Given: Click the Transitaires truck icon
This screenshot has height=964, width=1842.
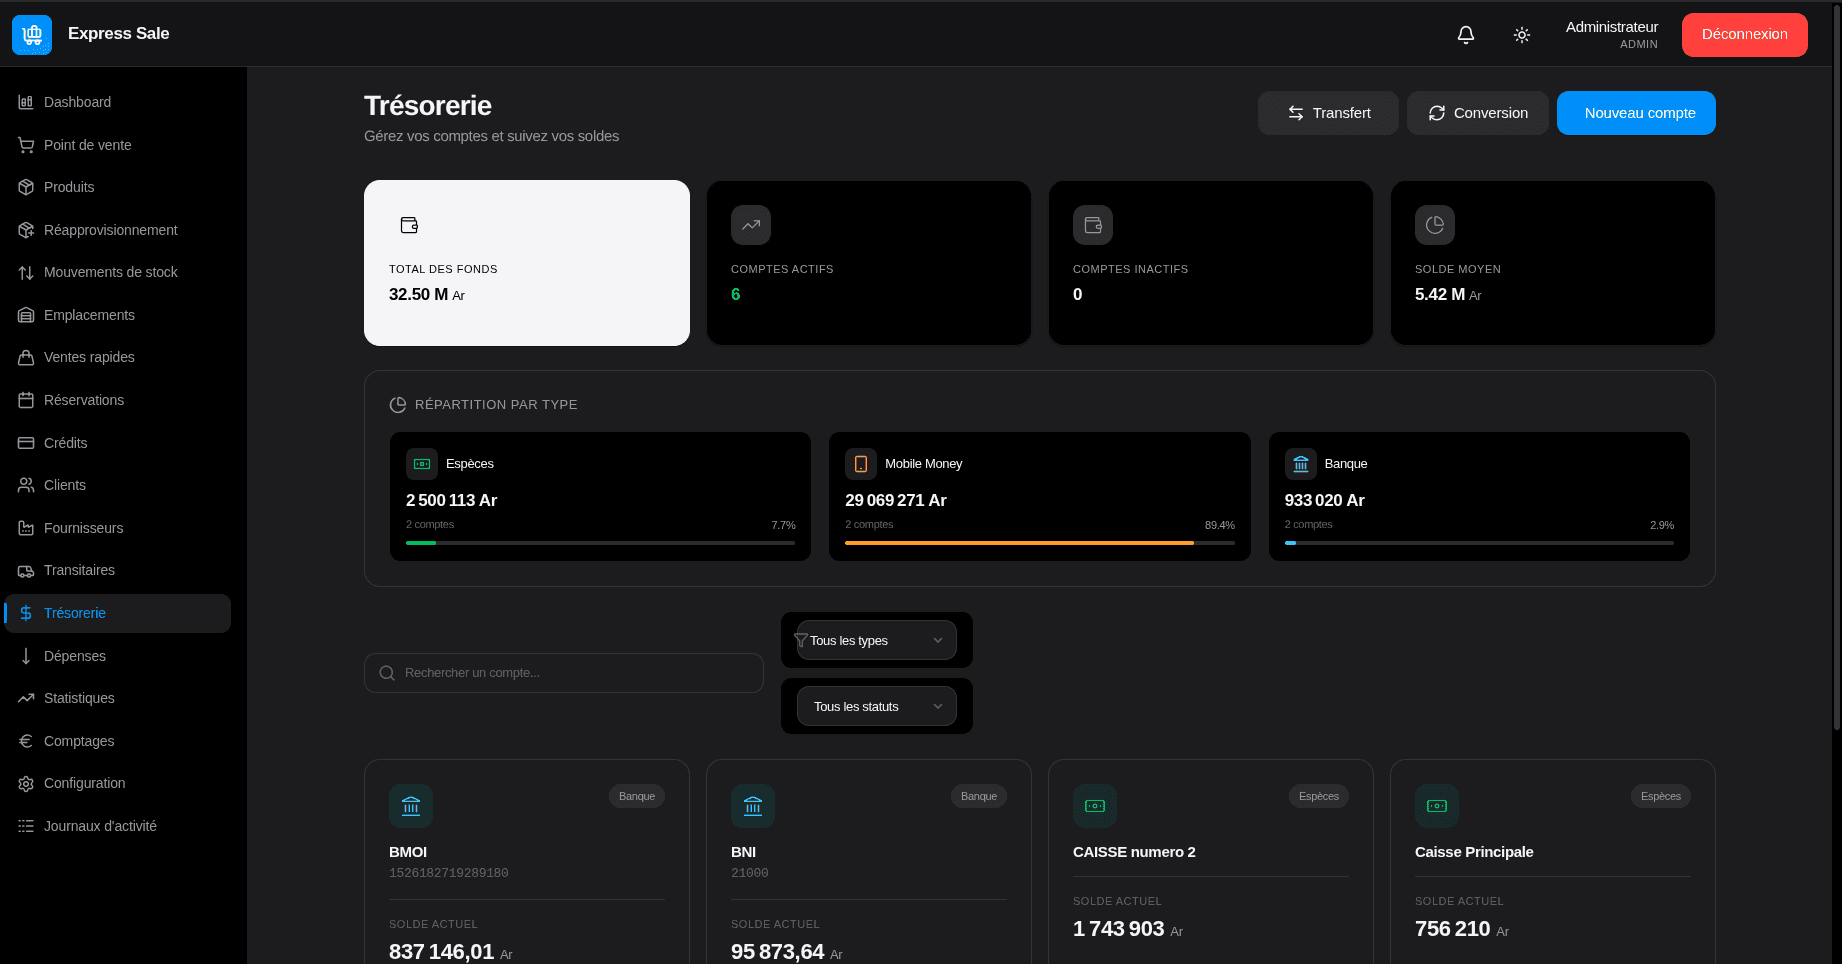Looking at the screenshot, I should (x=26, y=570).
